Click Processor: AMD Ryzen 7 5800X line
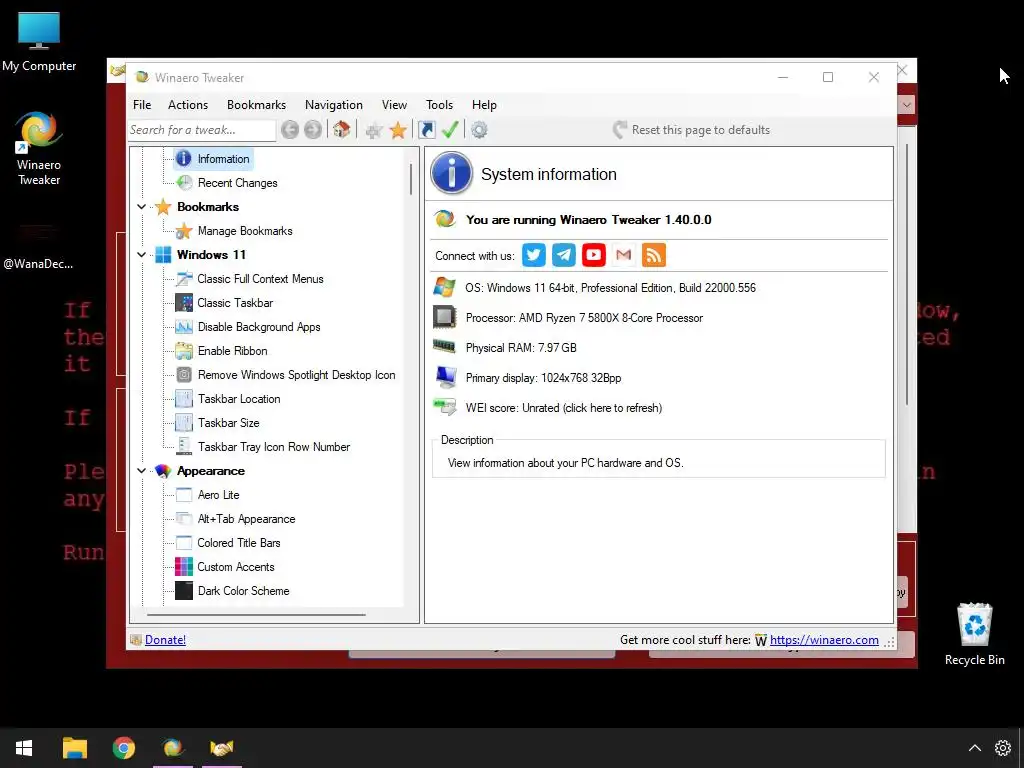 (x=584, y=318)
